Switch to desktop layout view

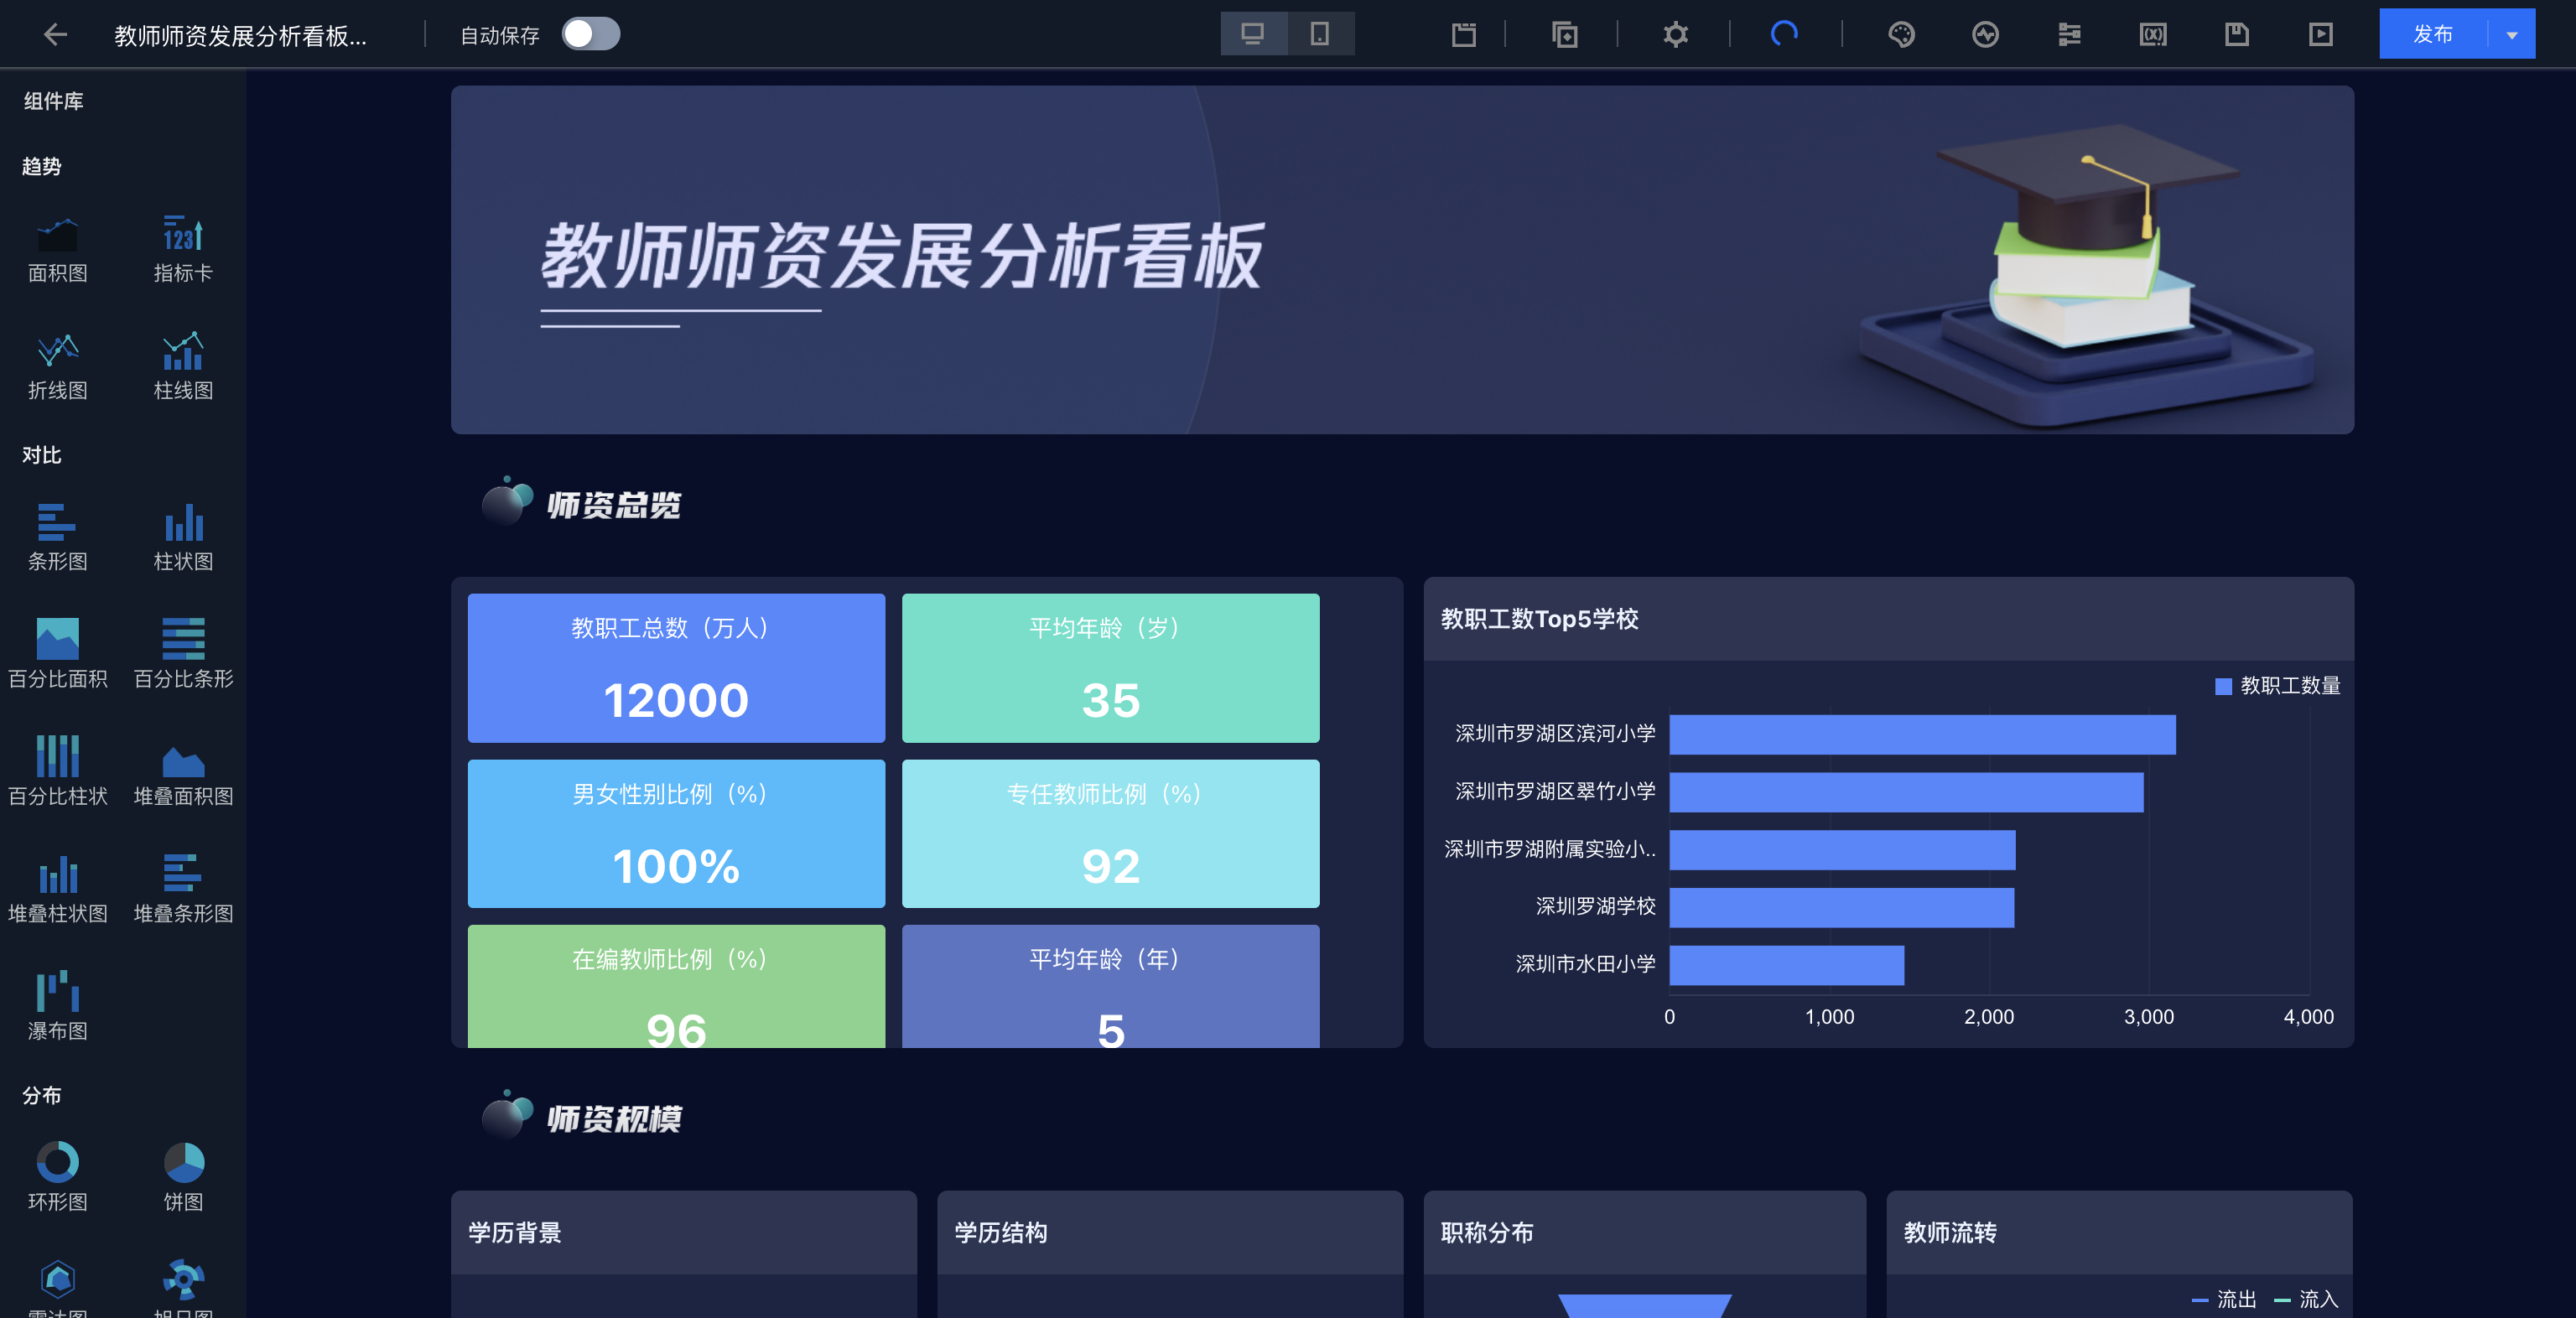(x=1253, y=35)
